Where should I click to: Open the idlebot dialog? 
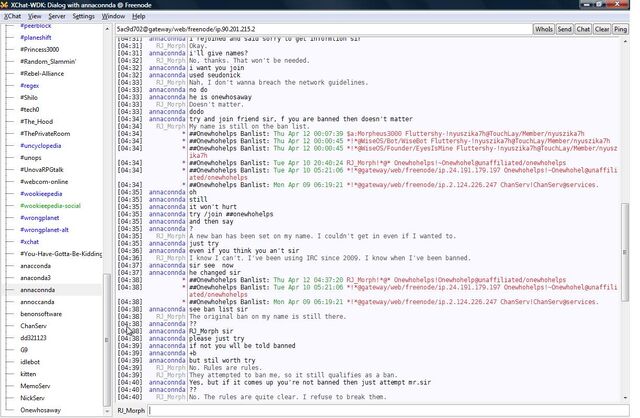pos(30,362)
